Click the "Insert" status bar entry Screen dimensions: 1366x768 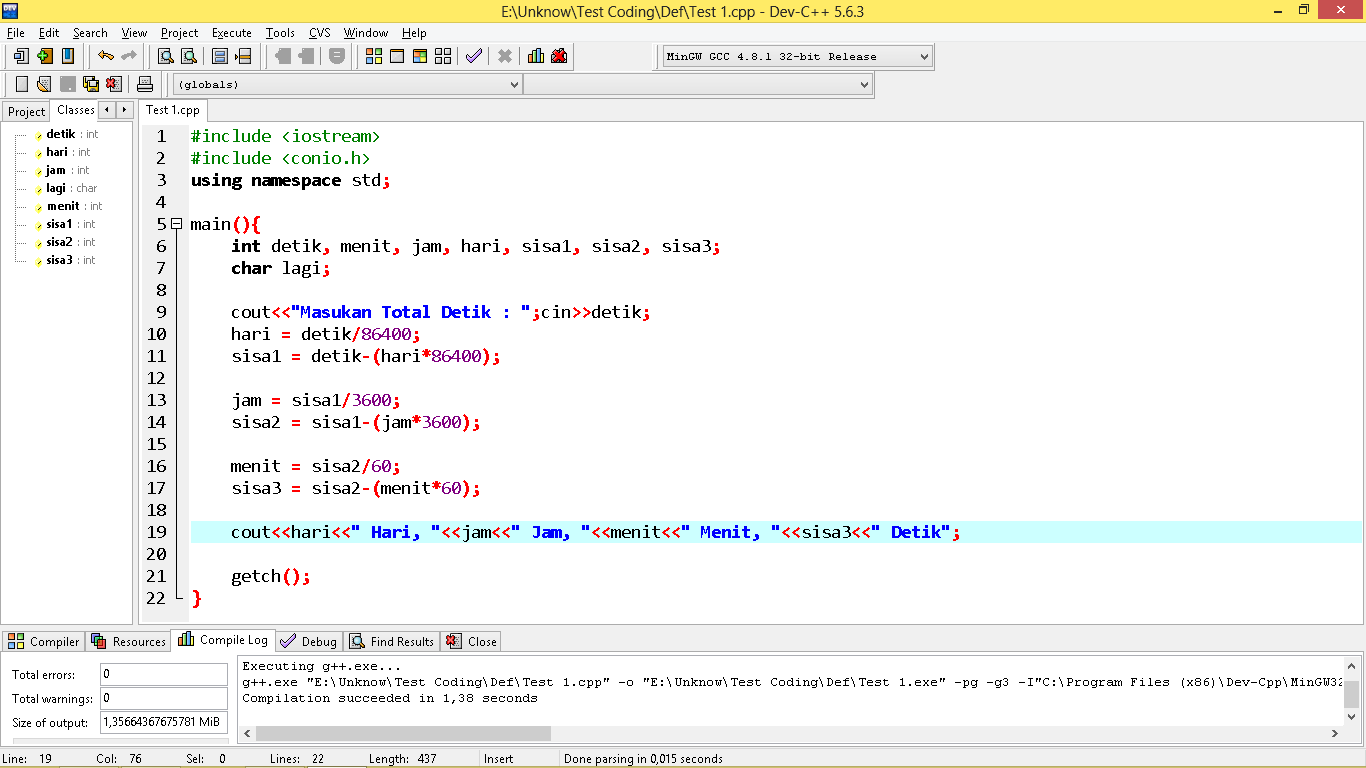pyautogui.click(x=498, y=759)
